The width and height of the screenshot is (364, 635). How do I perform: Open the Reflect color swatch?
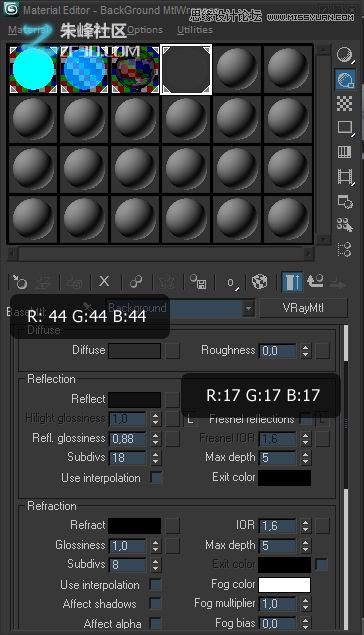[134, 400]
